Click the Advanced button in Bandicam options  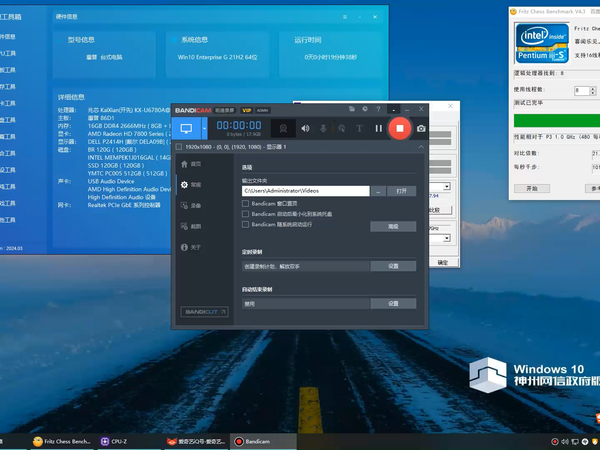tap(393, 227)
